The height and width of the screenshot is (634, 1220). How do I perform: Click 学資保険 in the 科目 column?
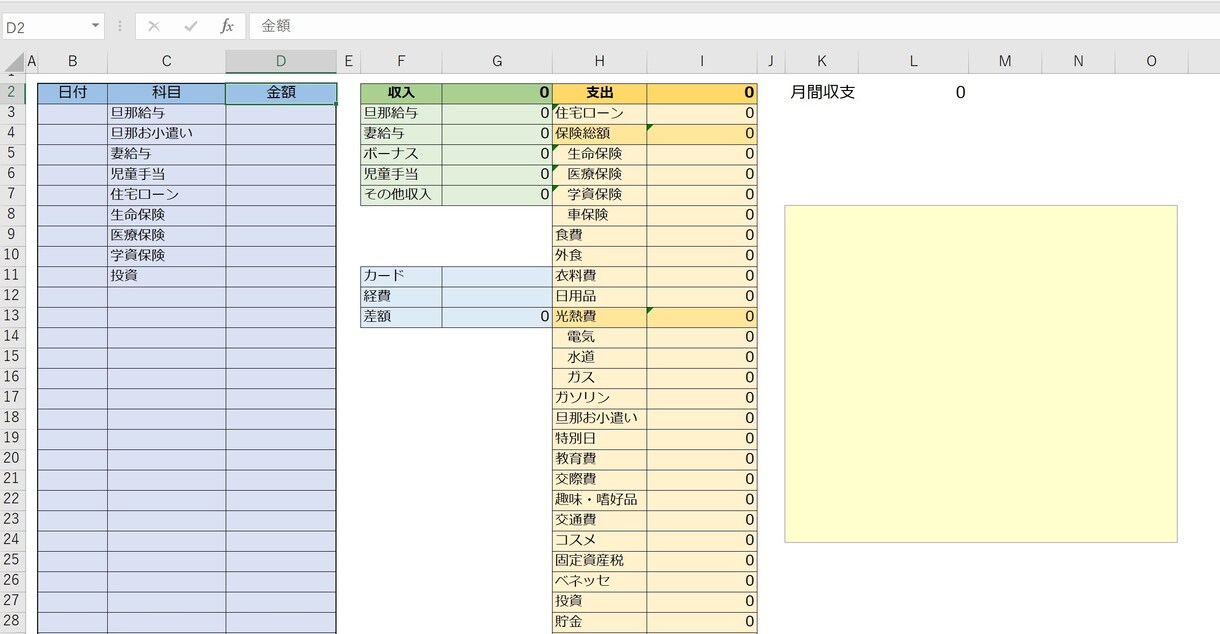pyautogui.click(x=166, y=256)
